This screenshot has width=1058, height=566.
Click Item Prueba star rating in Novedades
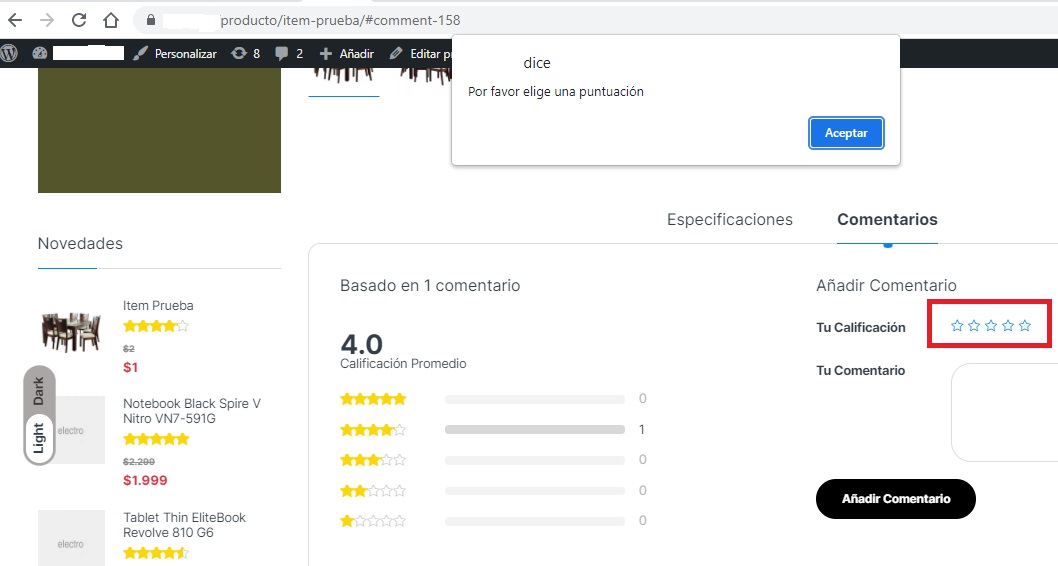[x=156, y=327]
